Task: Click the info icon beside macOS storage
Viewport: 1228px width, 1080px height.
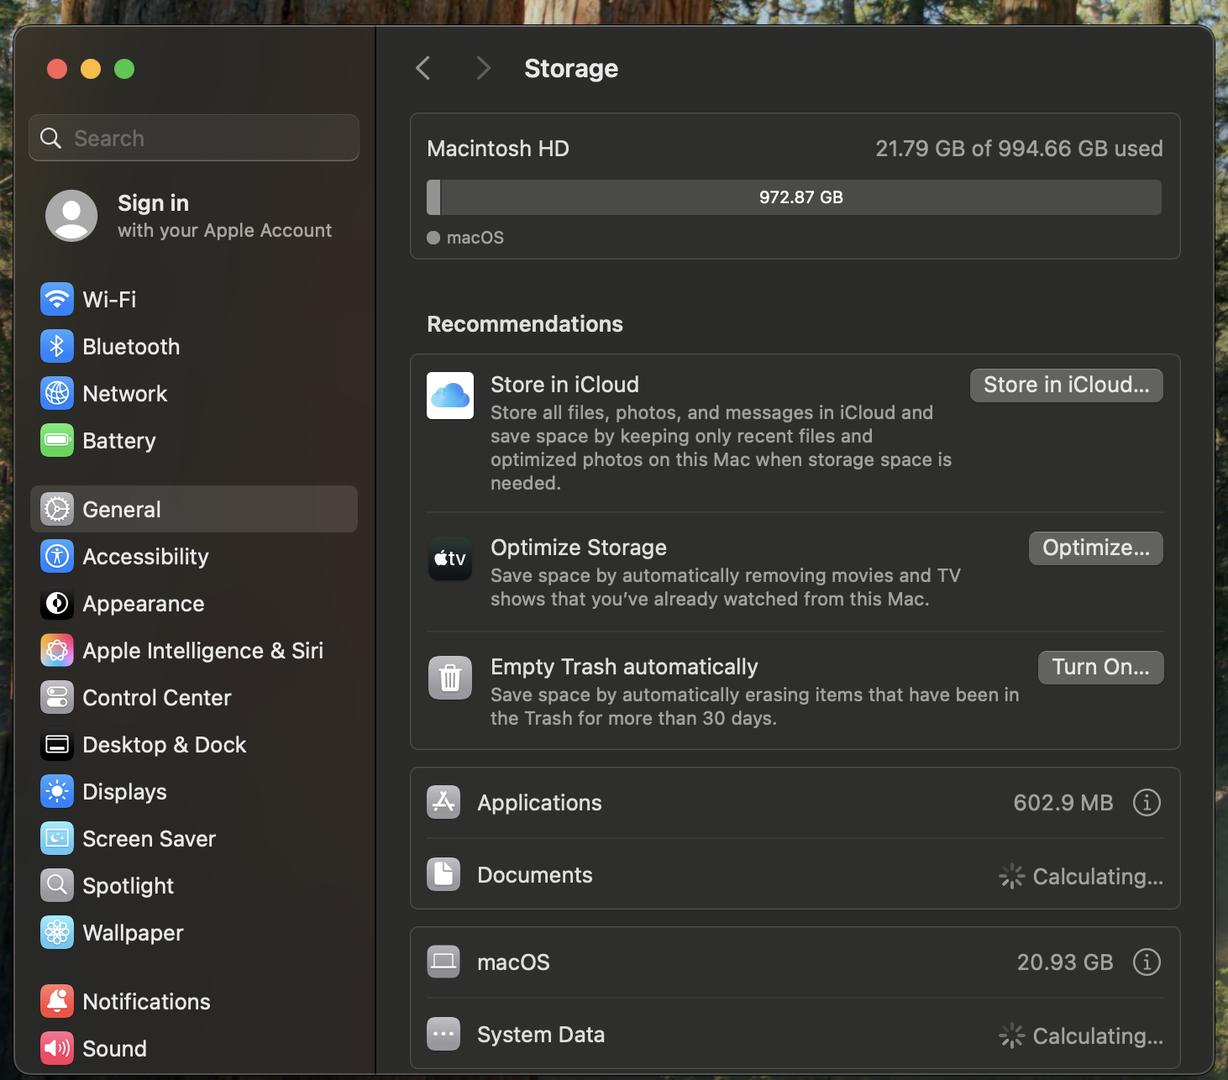Action: point(1146,962)
